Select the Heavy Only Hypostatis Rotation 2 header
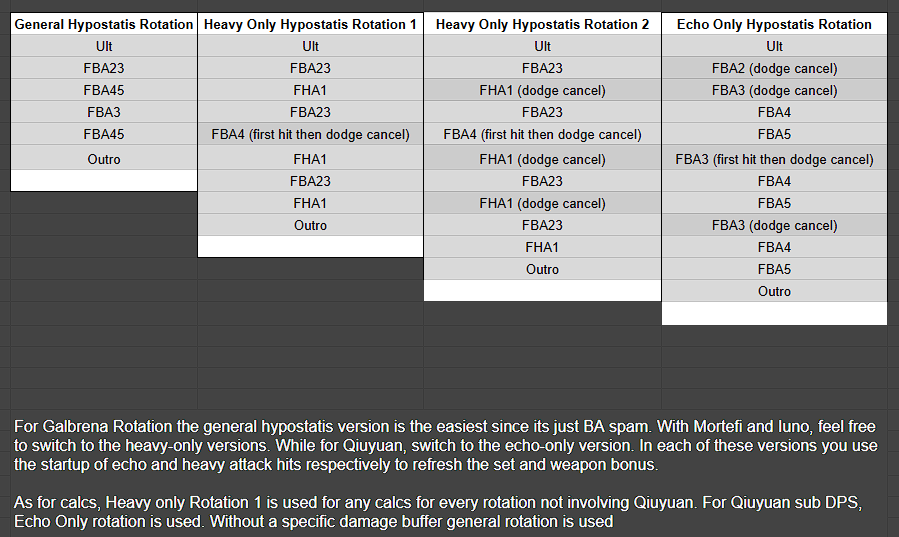 click(542, 24)
